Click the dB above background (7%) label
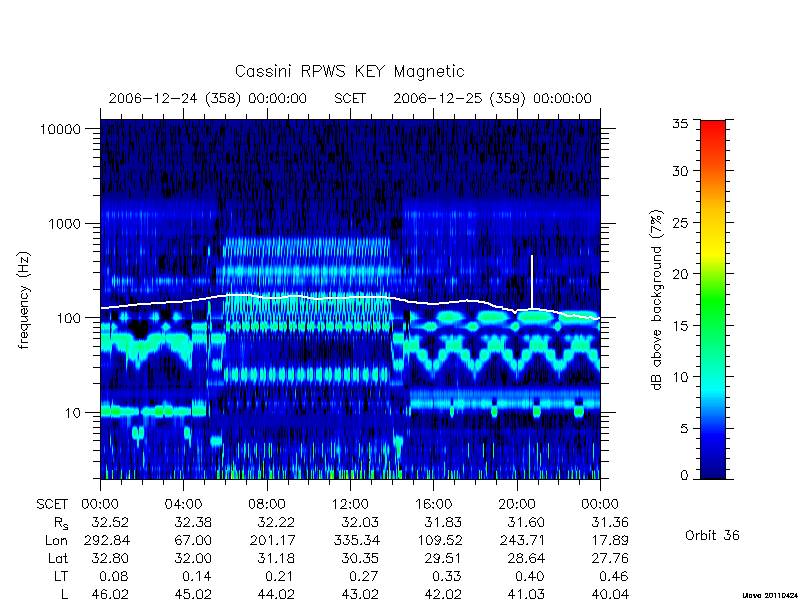This screenshot has height=600, width=800. [x=658, y=300]
